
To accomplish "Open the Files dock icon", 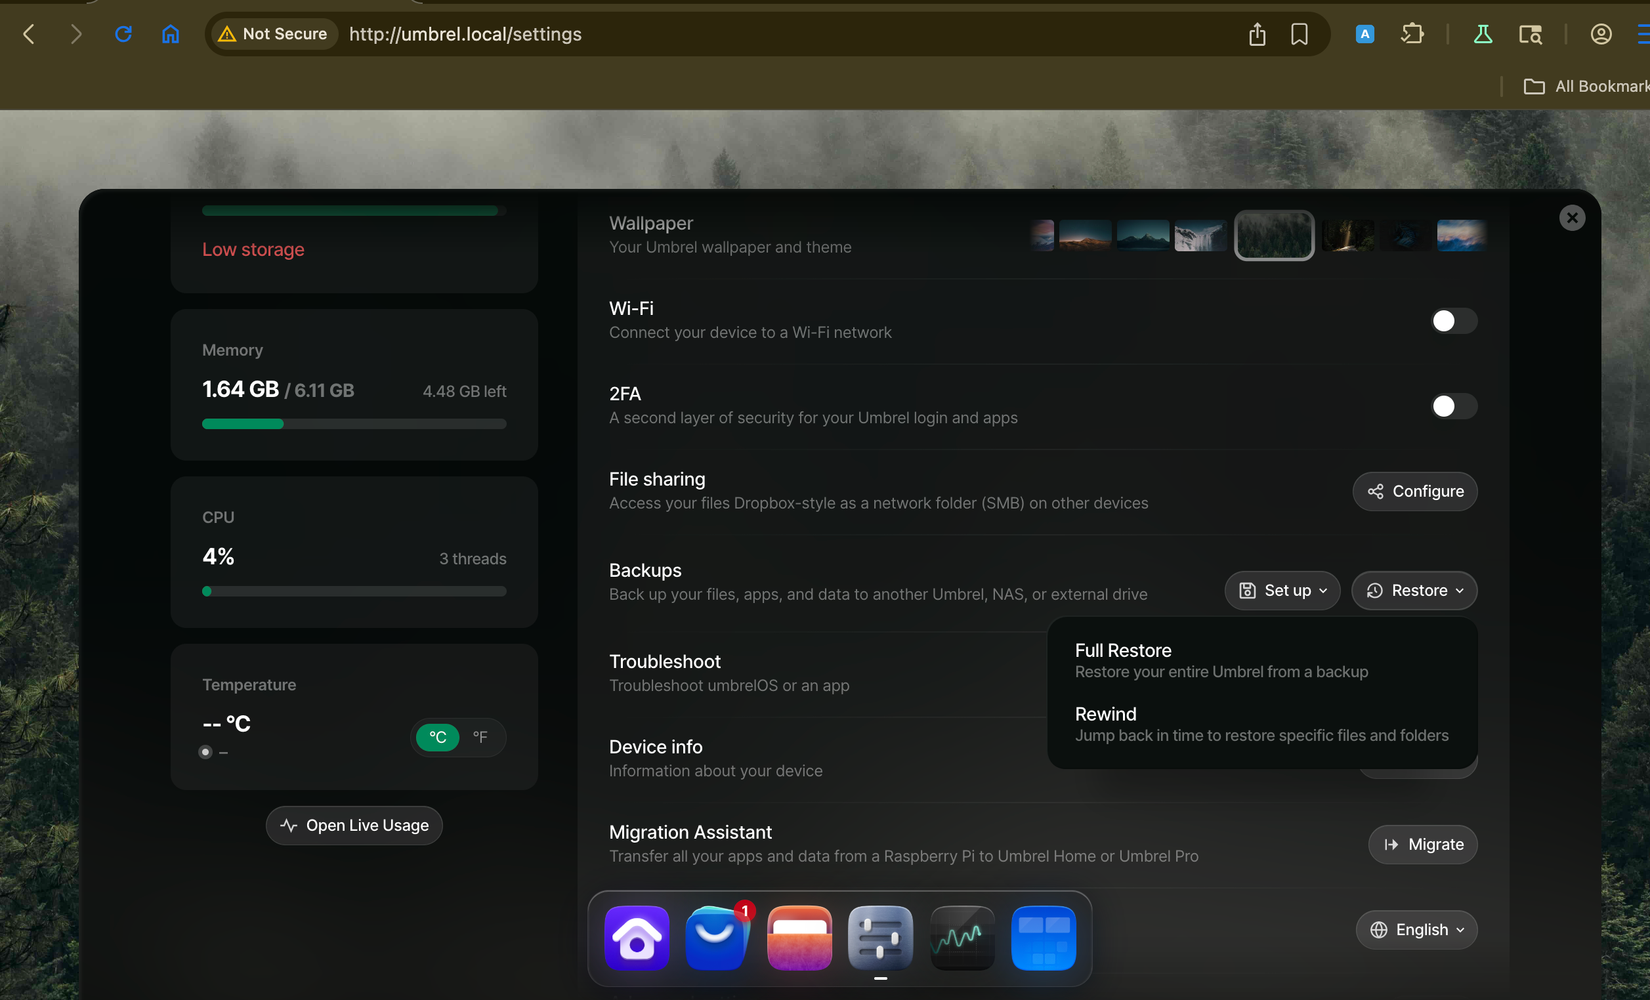I will click(x=799, y=938).
